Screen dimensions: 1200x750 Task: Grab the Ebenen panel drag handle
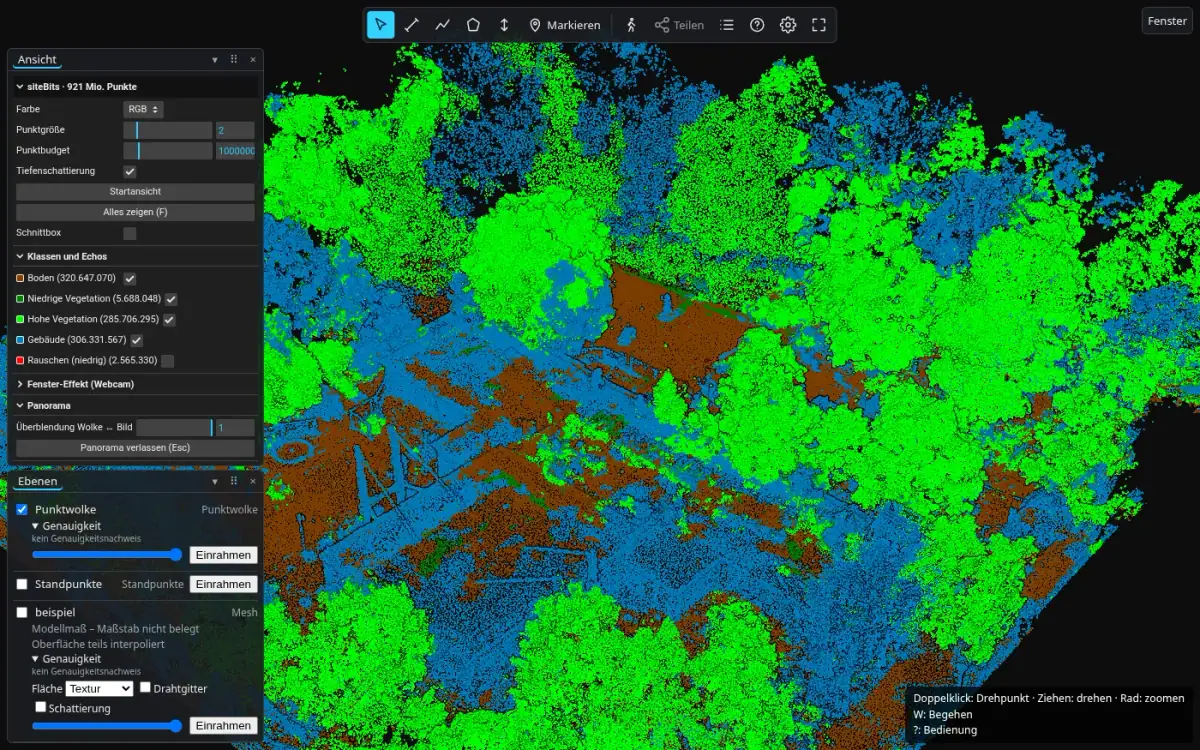[234, 481]
